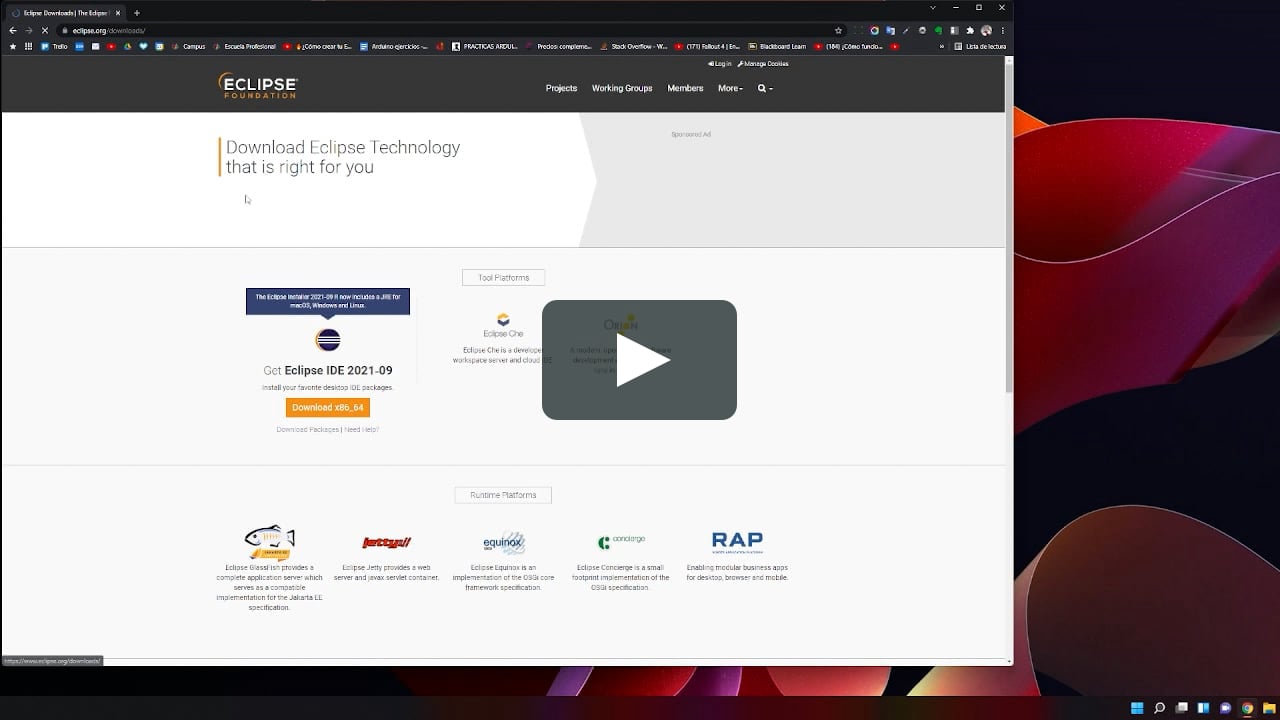Click the Equinox logo
This screenshot has height=720, width=1280.
503,543
